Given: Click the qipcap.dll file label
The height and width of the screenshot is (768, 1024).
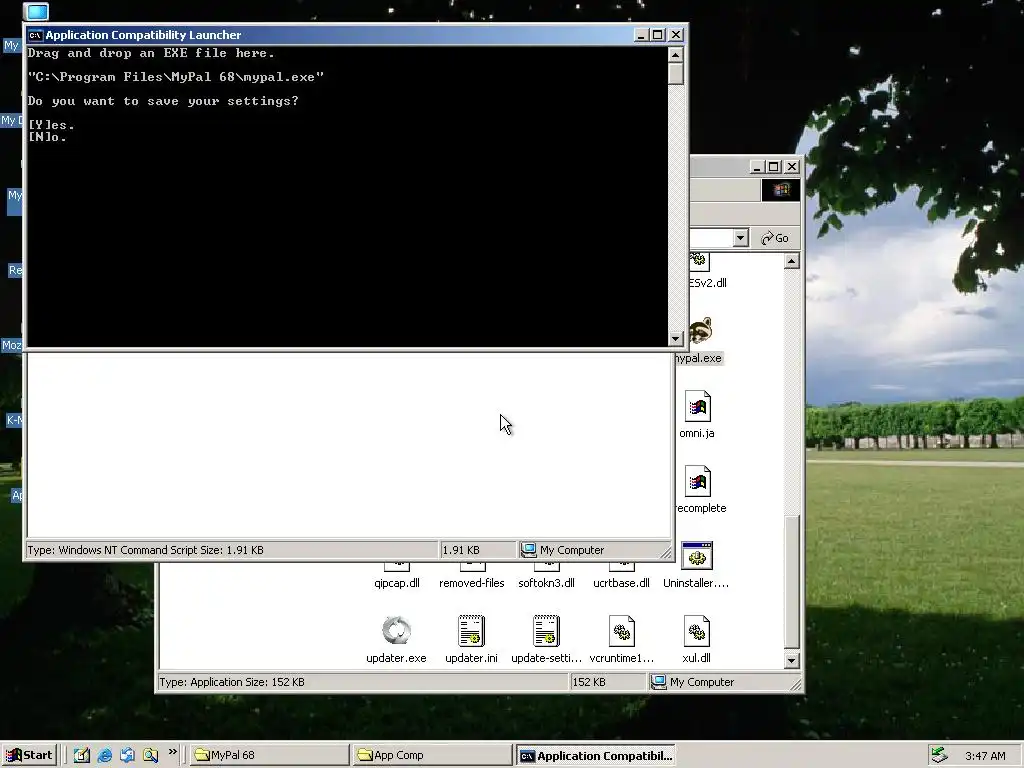Looking at the screenshot, I should coord(396,583).
